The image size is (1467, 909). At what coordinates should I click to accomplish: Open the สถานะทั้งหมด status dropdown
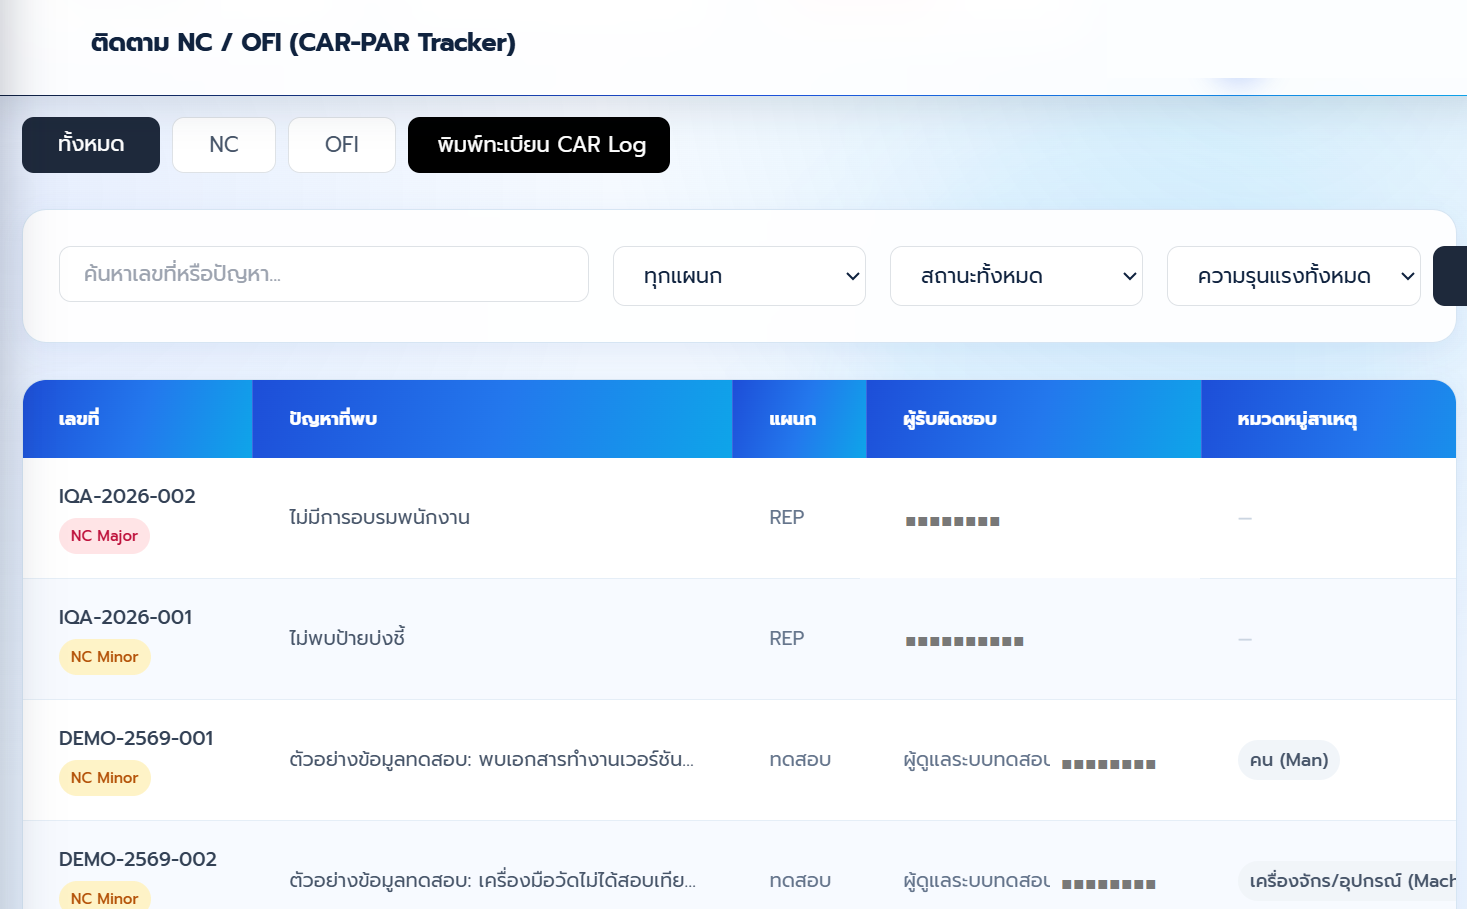[x=1016, y=276]
